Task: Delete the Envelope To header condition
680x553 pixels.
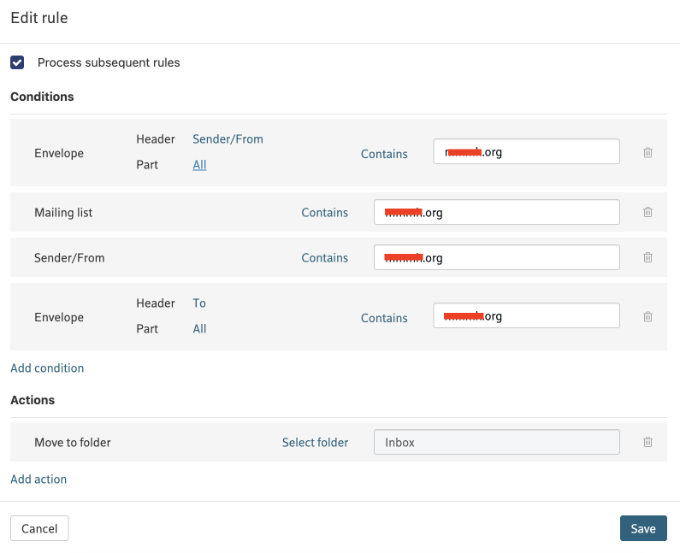Action: [x=647, y=317]
